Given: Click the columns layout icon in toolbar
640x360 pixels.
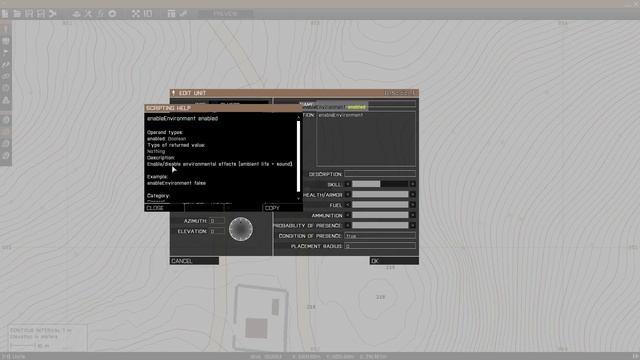Looking at the screenshot, I should [171, 13].
